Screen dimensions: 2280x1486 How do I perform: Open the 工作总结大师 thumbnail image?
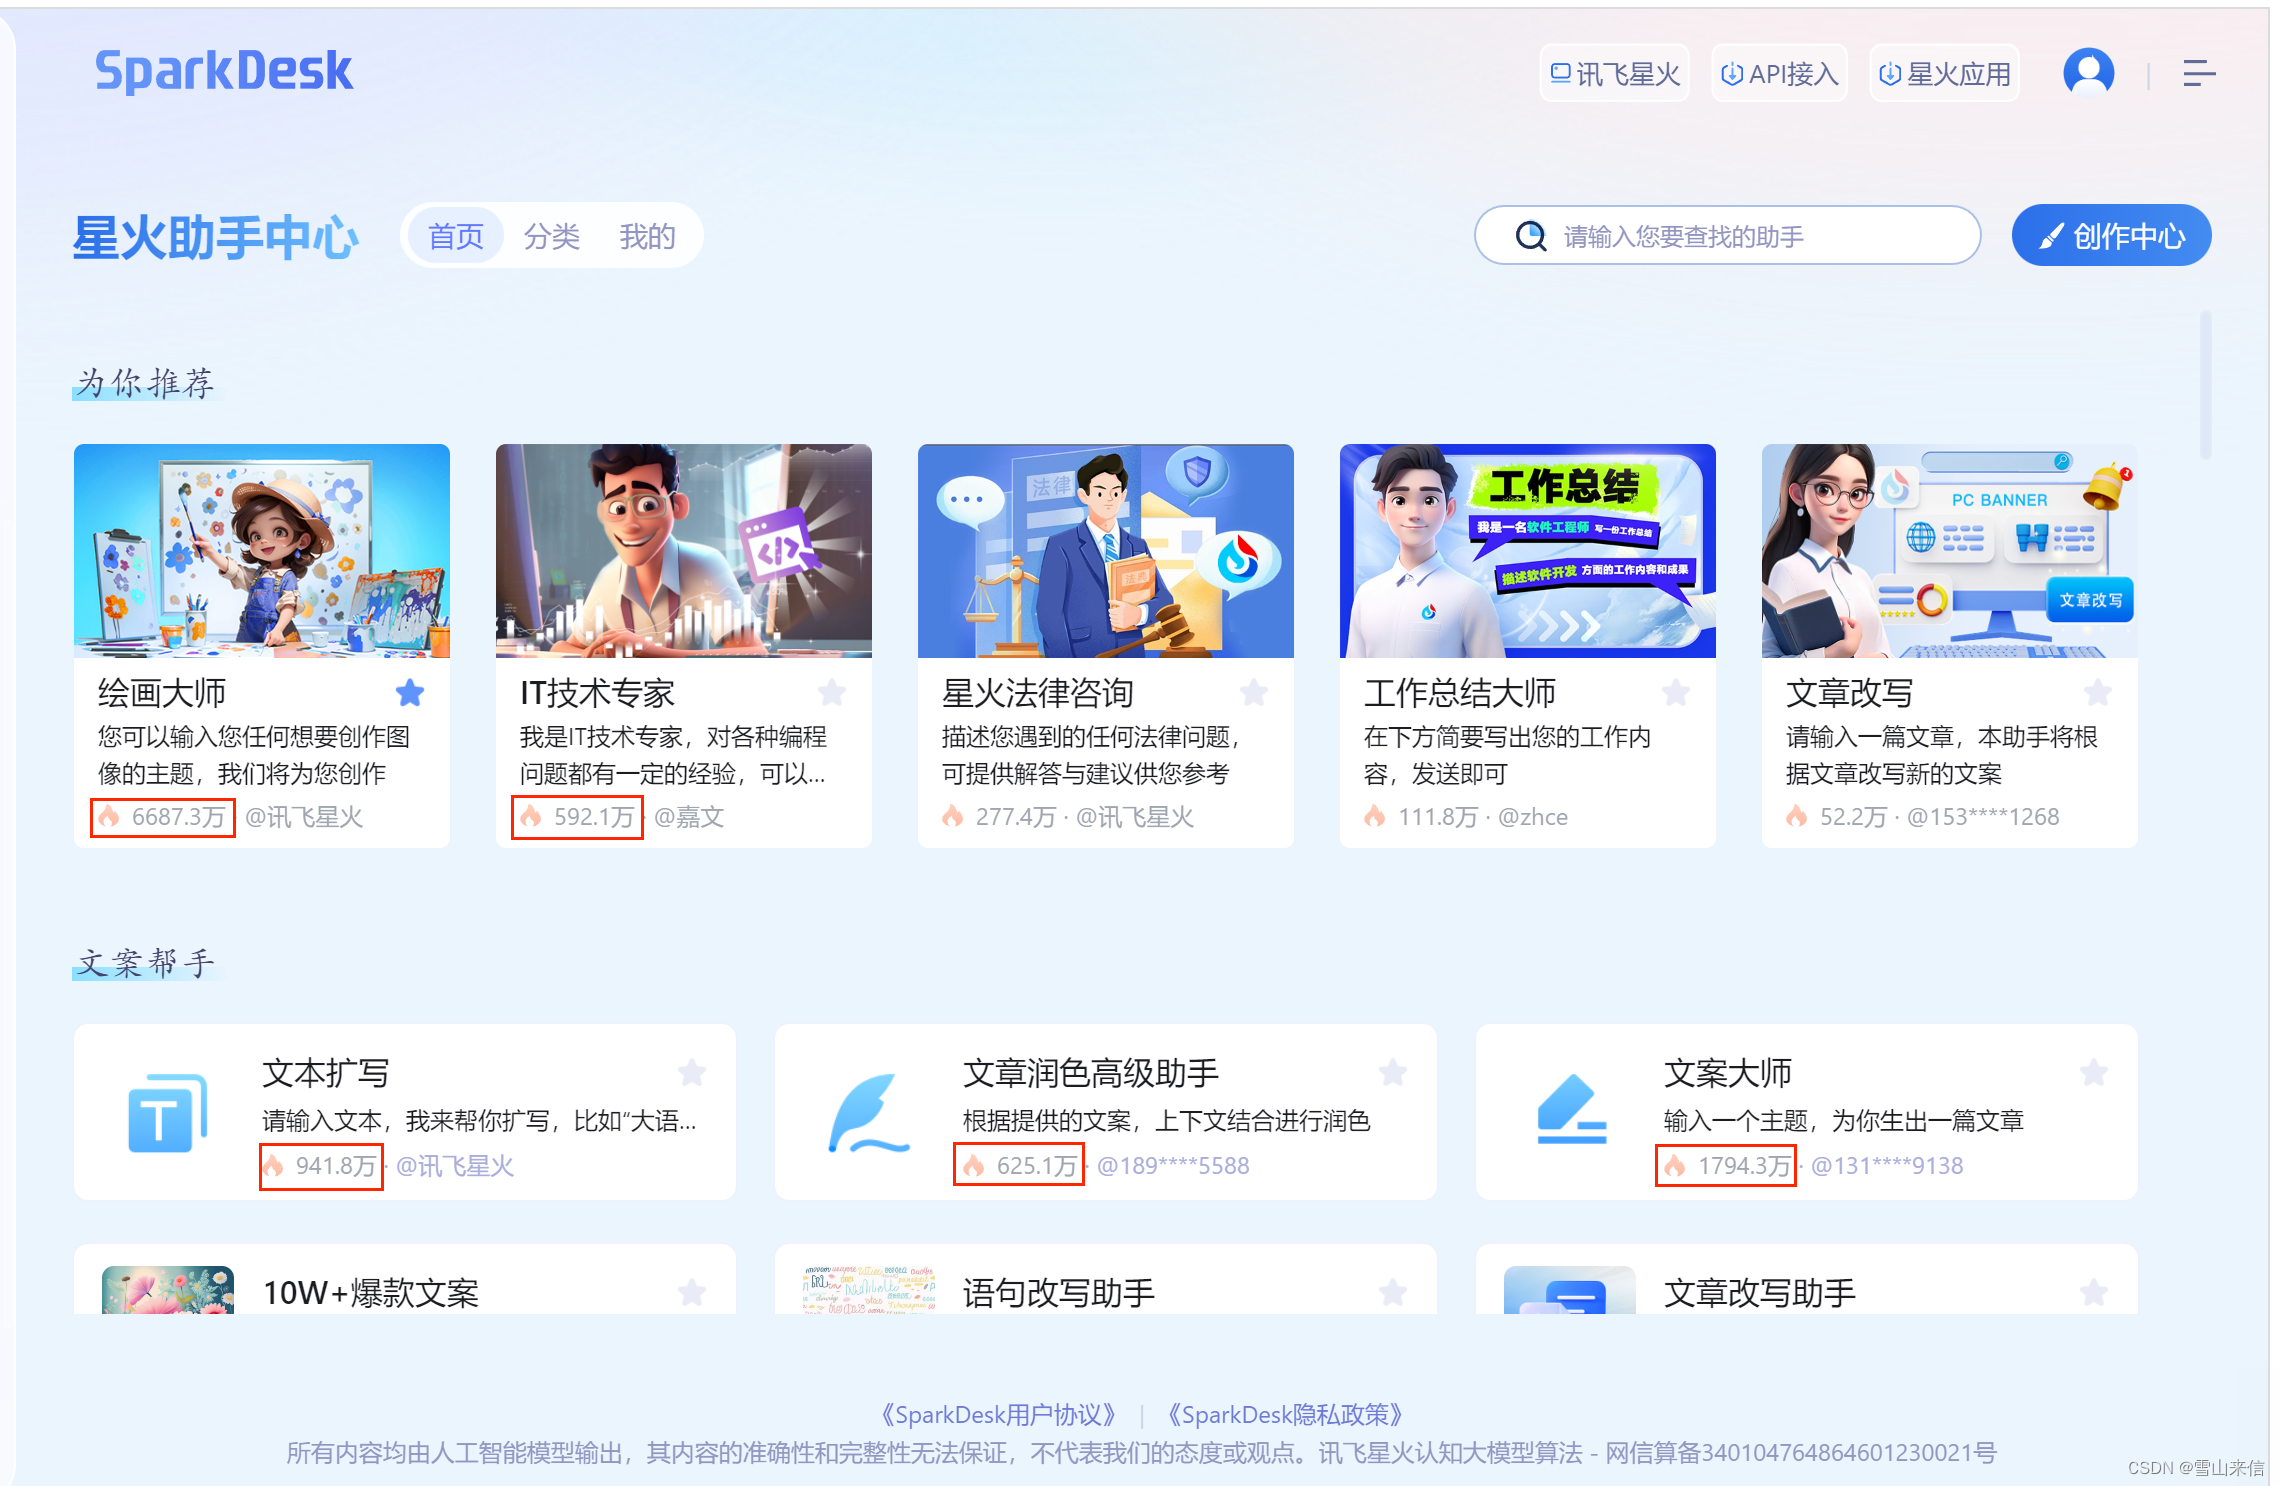click(x=1528, y=551)
